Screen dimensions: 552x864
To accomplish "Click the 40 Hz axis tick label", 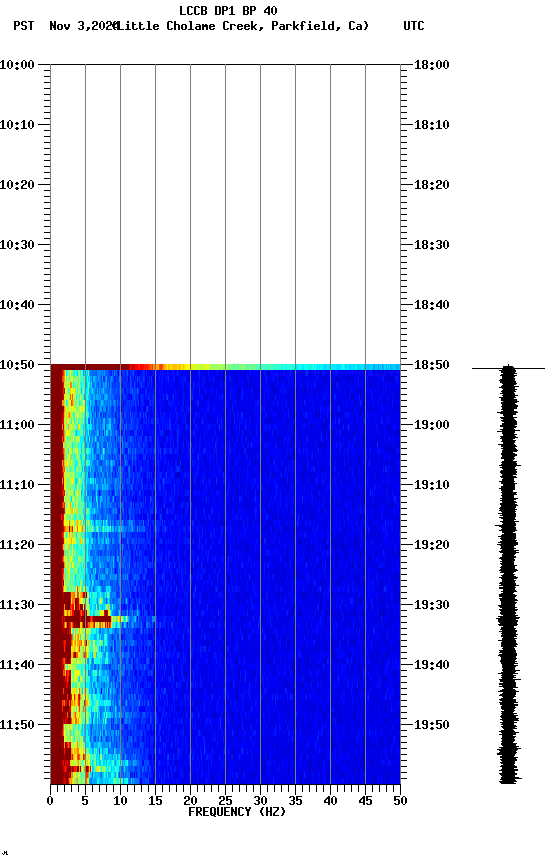I will 331,801.
